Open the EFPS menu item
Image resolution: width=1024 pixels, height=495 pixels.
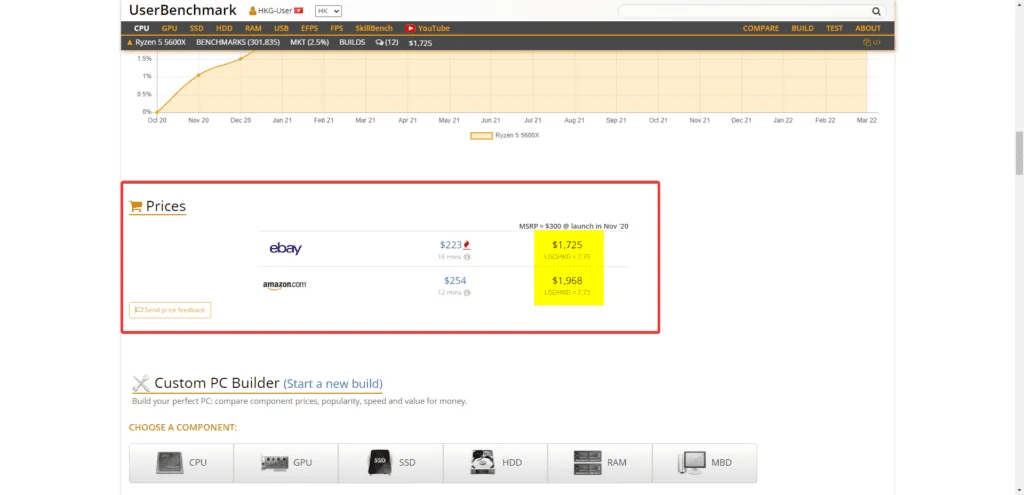[310, 28]
